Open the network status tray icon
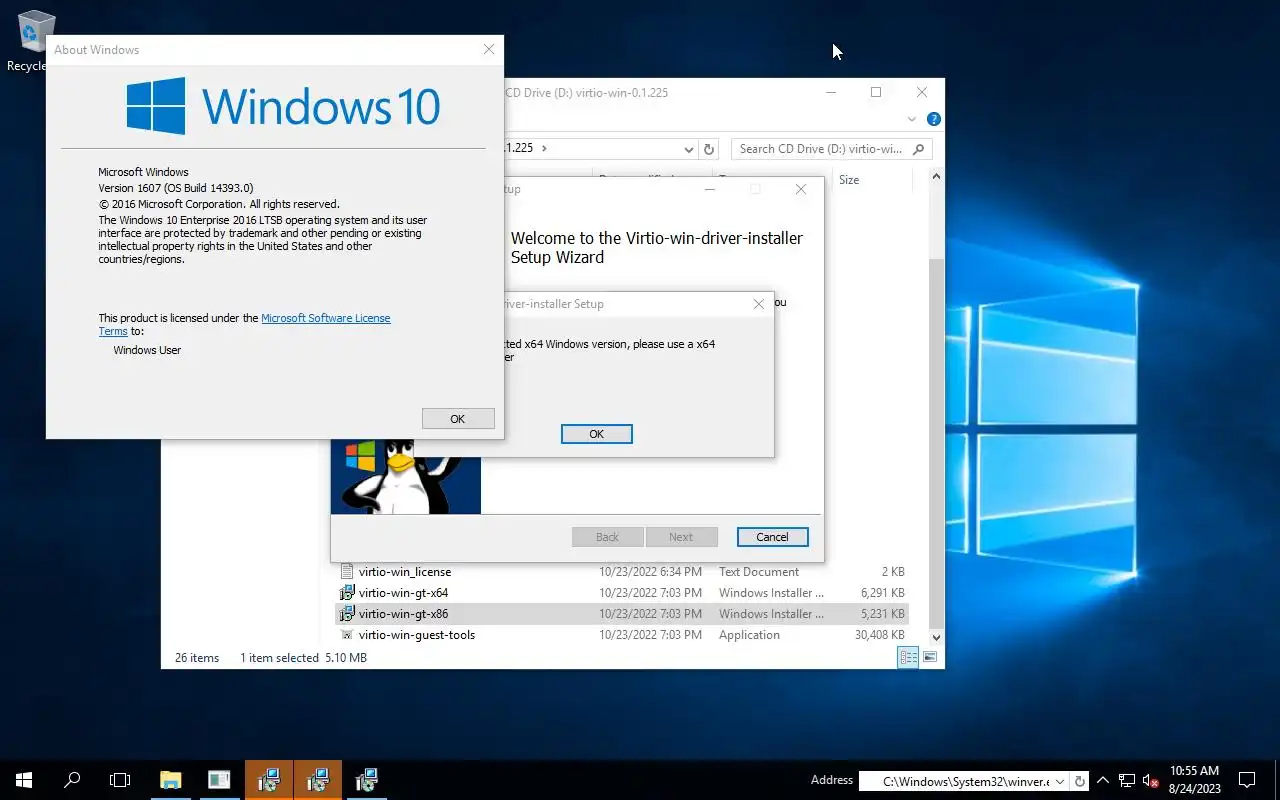Image resolution: width=1280 pixels, height=800 pixels. point(1127,781)
